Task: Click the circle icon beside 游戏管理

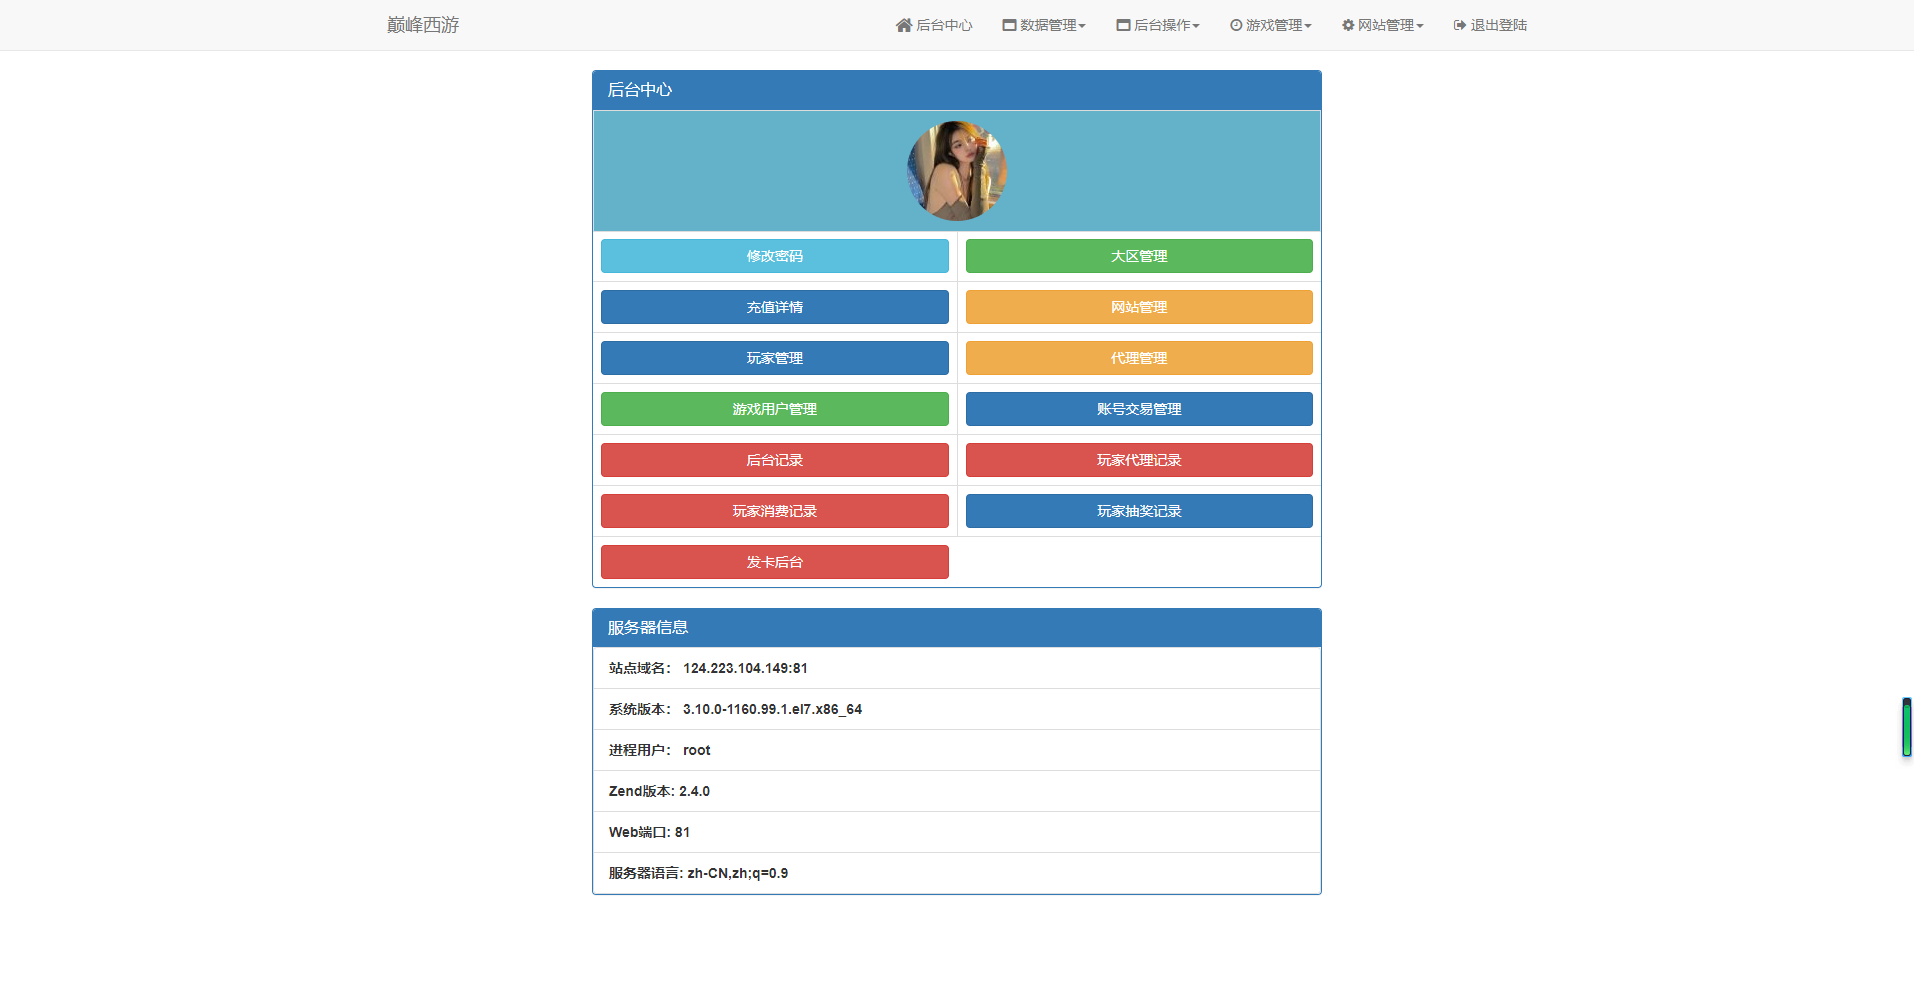Action: tap(1236, 25)
